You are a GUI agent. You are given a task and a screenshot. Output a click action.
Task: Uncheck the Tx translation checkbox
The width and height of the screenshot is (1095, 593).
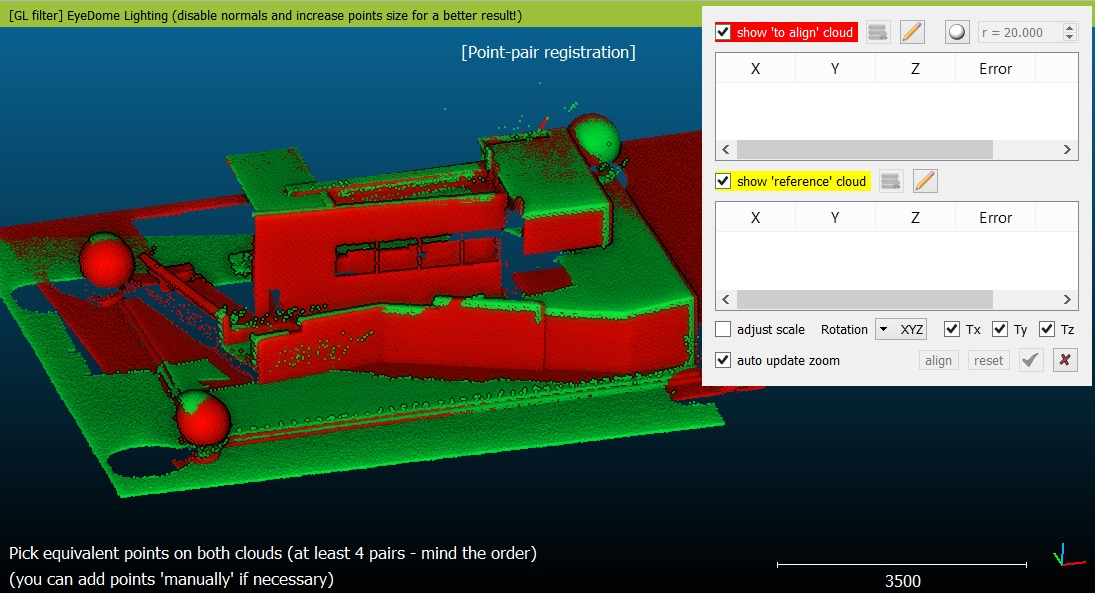pos(951,329)
